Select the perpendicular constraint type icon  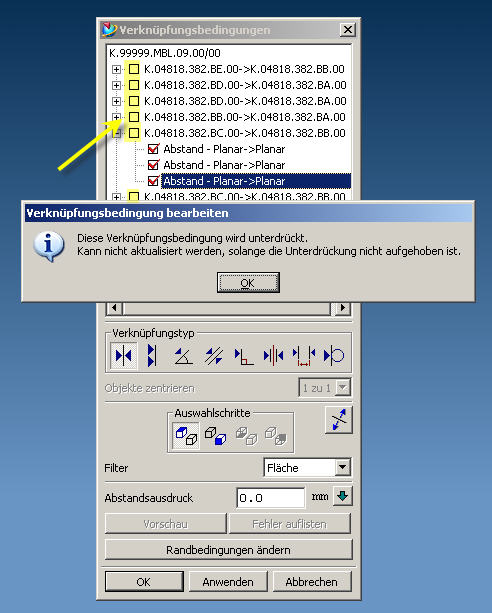coord(244,356)
